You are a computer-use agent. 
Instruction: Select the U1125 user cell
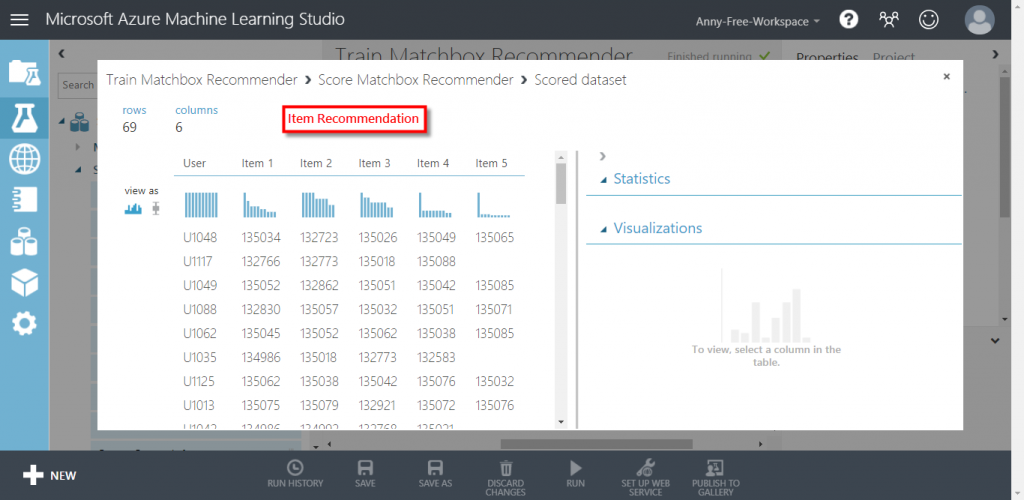[x=200, y=381]
